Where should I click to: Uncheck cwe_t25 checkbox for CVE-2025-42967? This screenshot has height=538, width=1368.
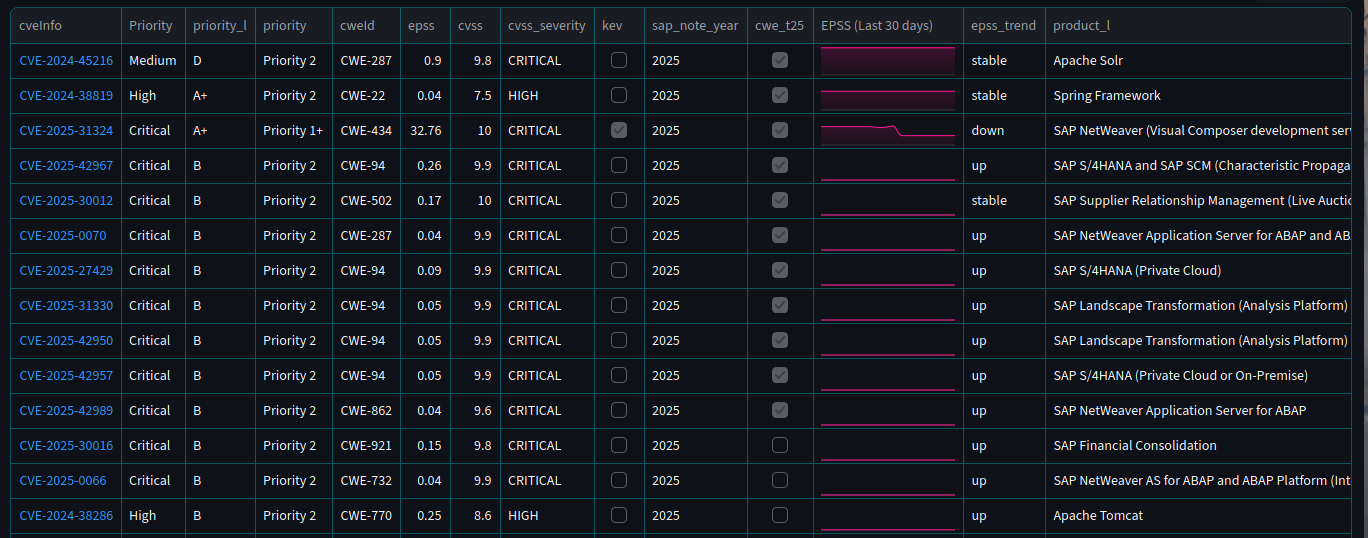(780, 165)
